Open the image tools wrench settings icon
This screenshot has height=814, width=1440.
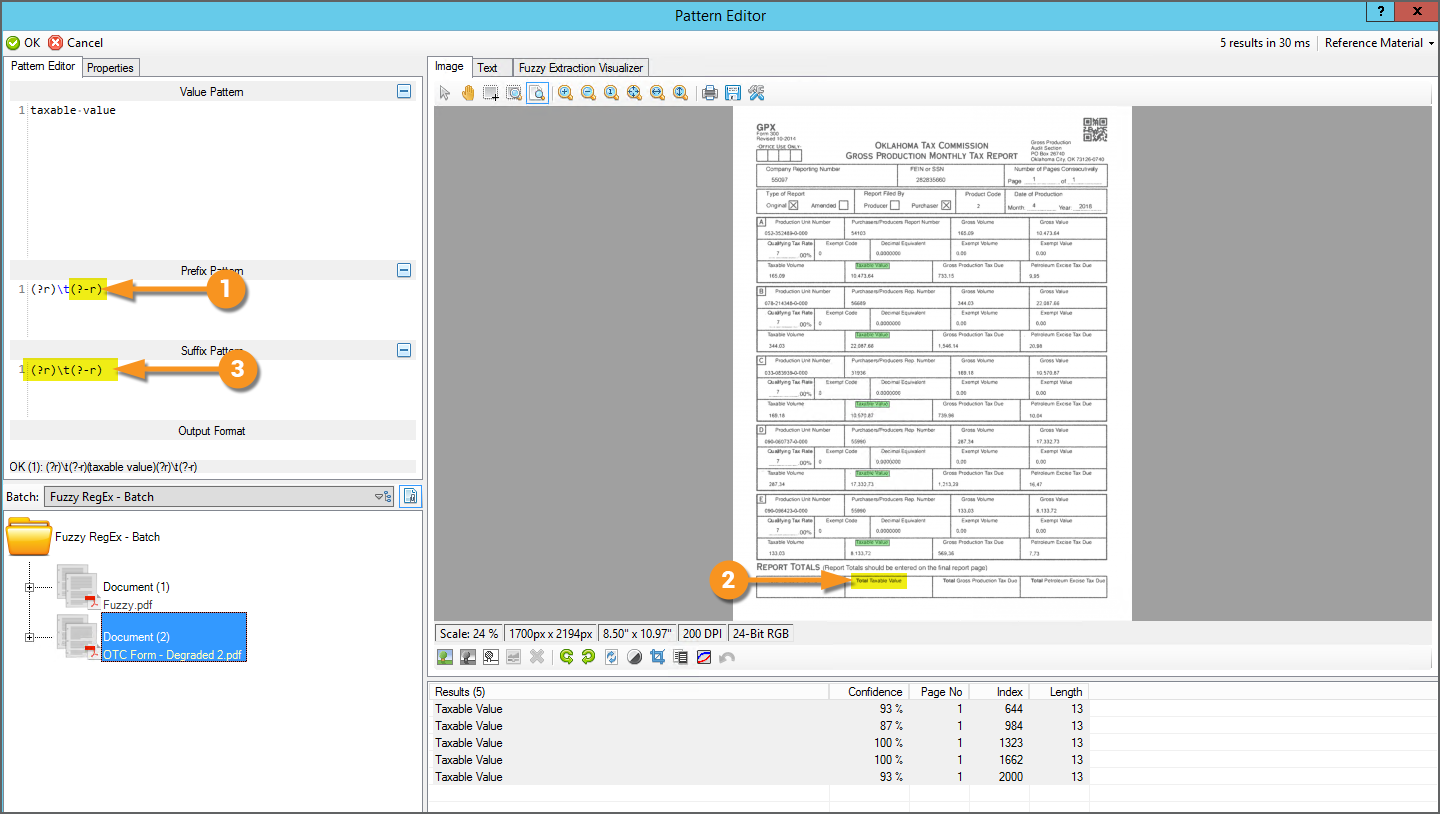pos(756,93)
